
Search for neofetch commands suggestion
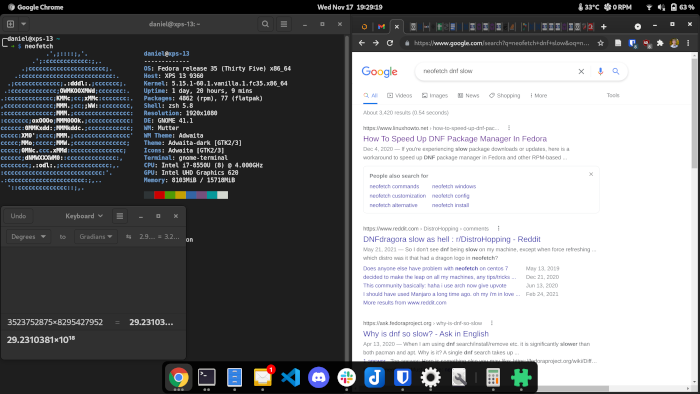tap(394, 187)
